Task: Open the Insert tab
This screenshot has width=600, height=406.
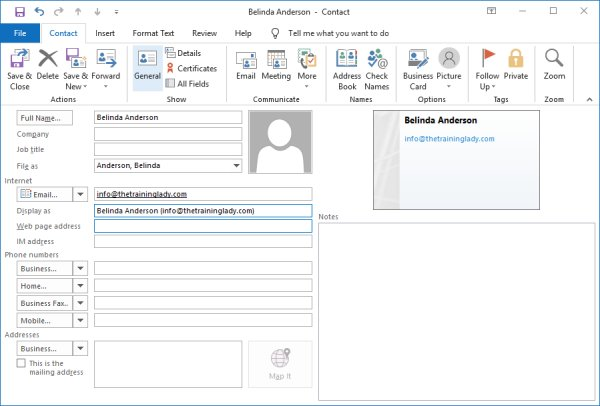Action: pyautogui.click(x=105, y=33)
